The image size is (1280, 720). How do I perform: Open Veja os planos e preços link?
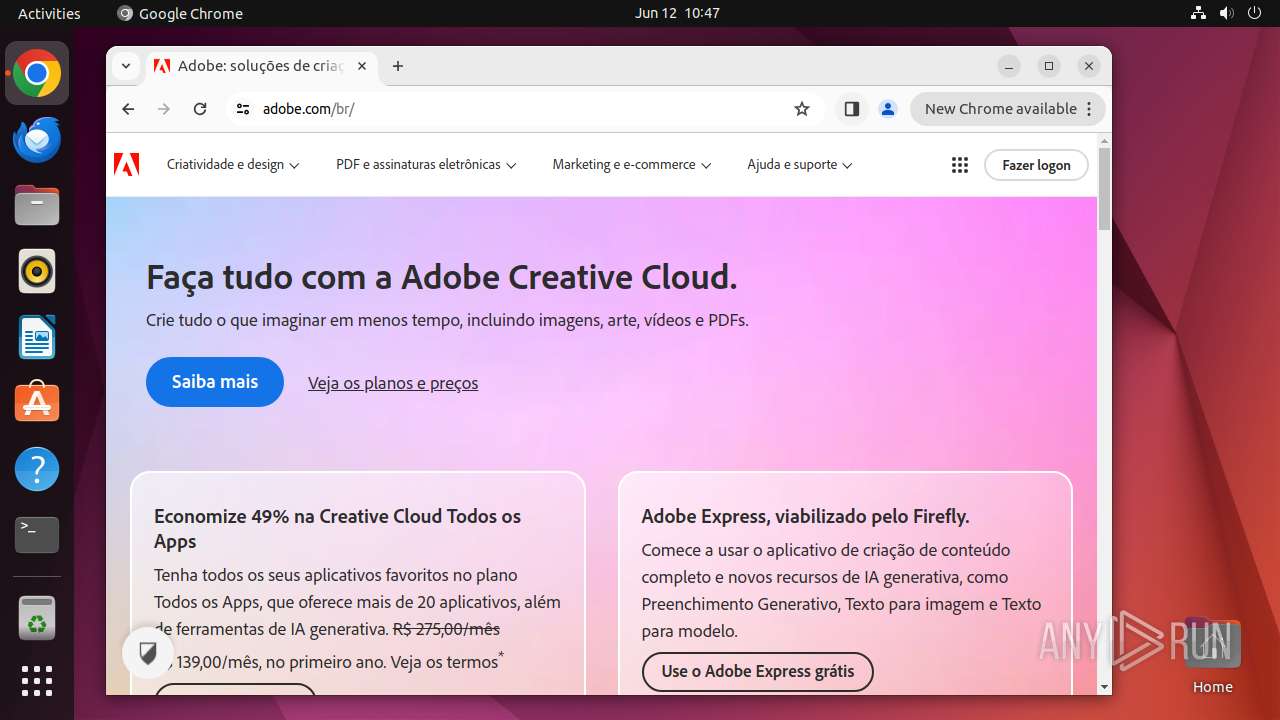(393, 383)
